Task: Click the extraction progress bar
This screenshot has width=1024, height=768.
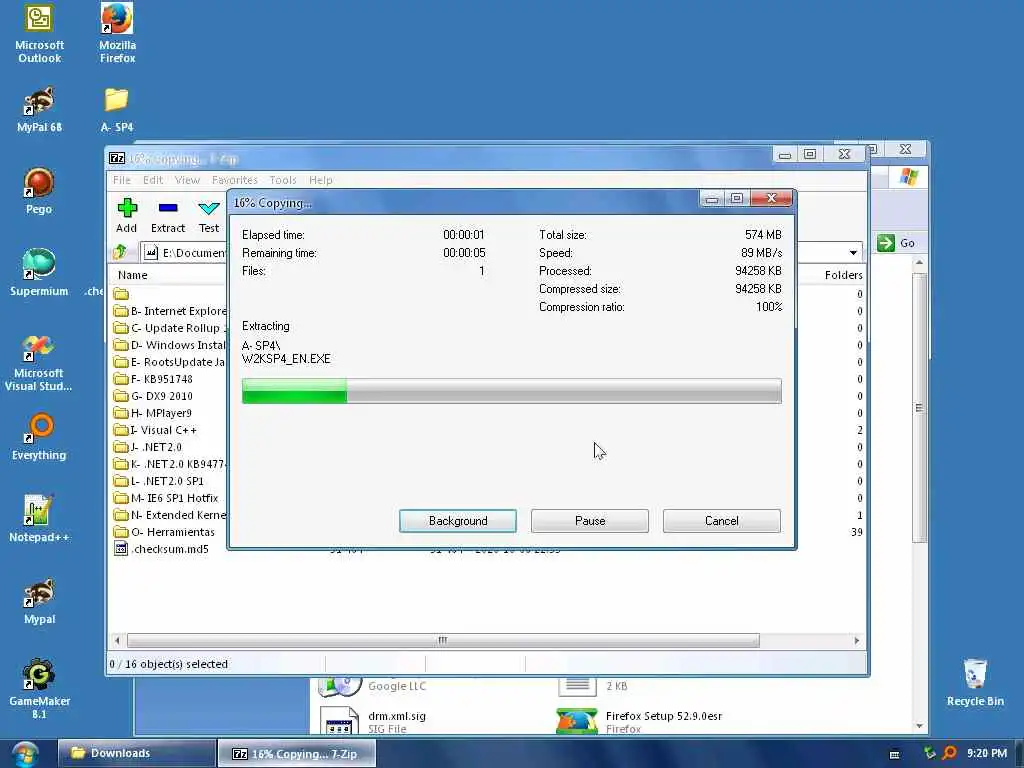Action: click(511, 391)
